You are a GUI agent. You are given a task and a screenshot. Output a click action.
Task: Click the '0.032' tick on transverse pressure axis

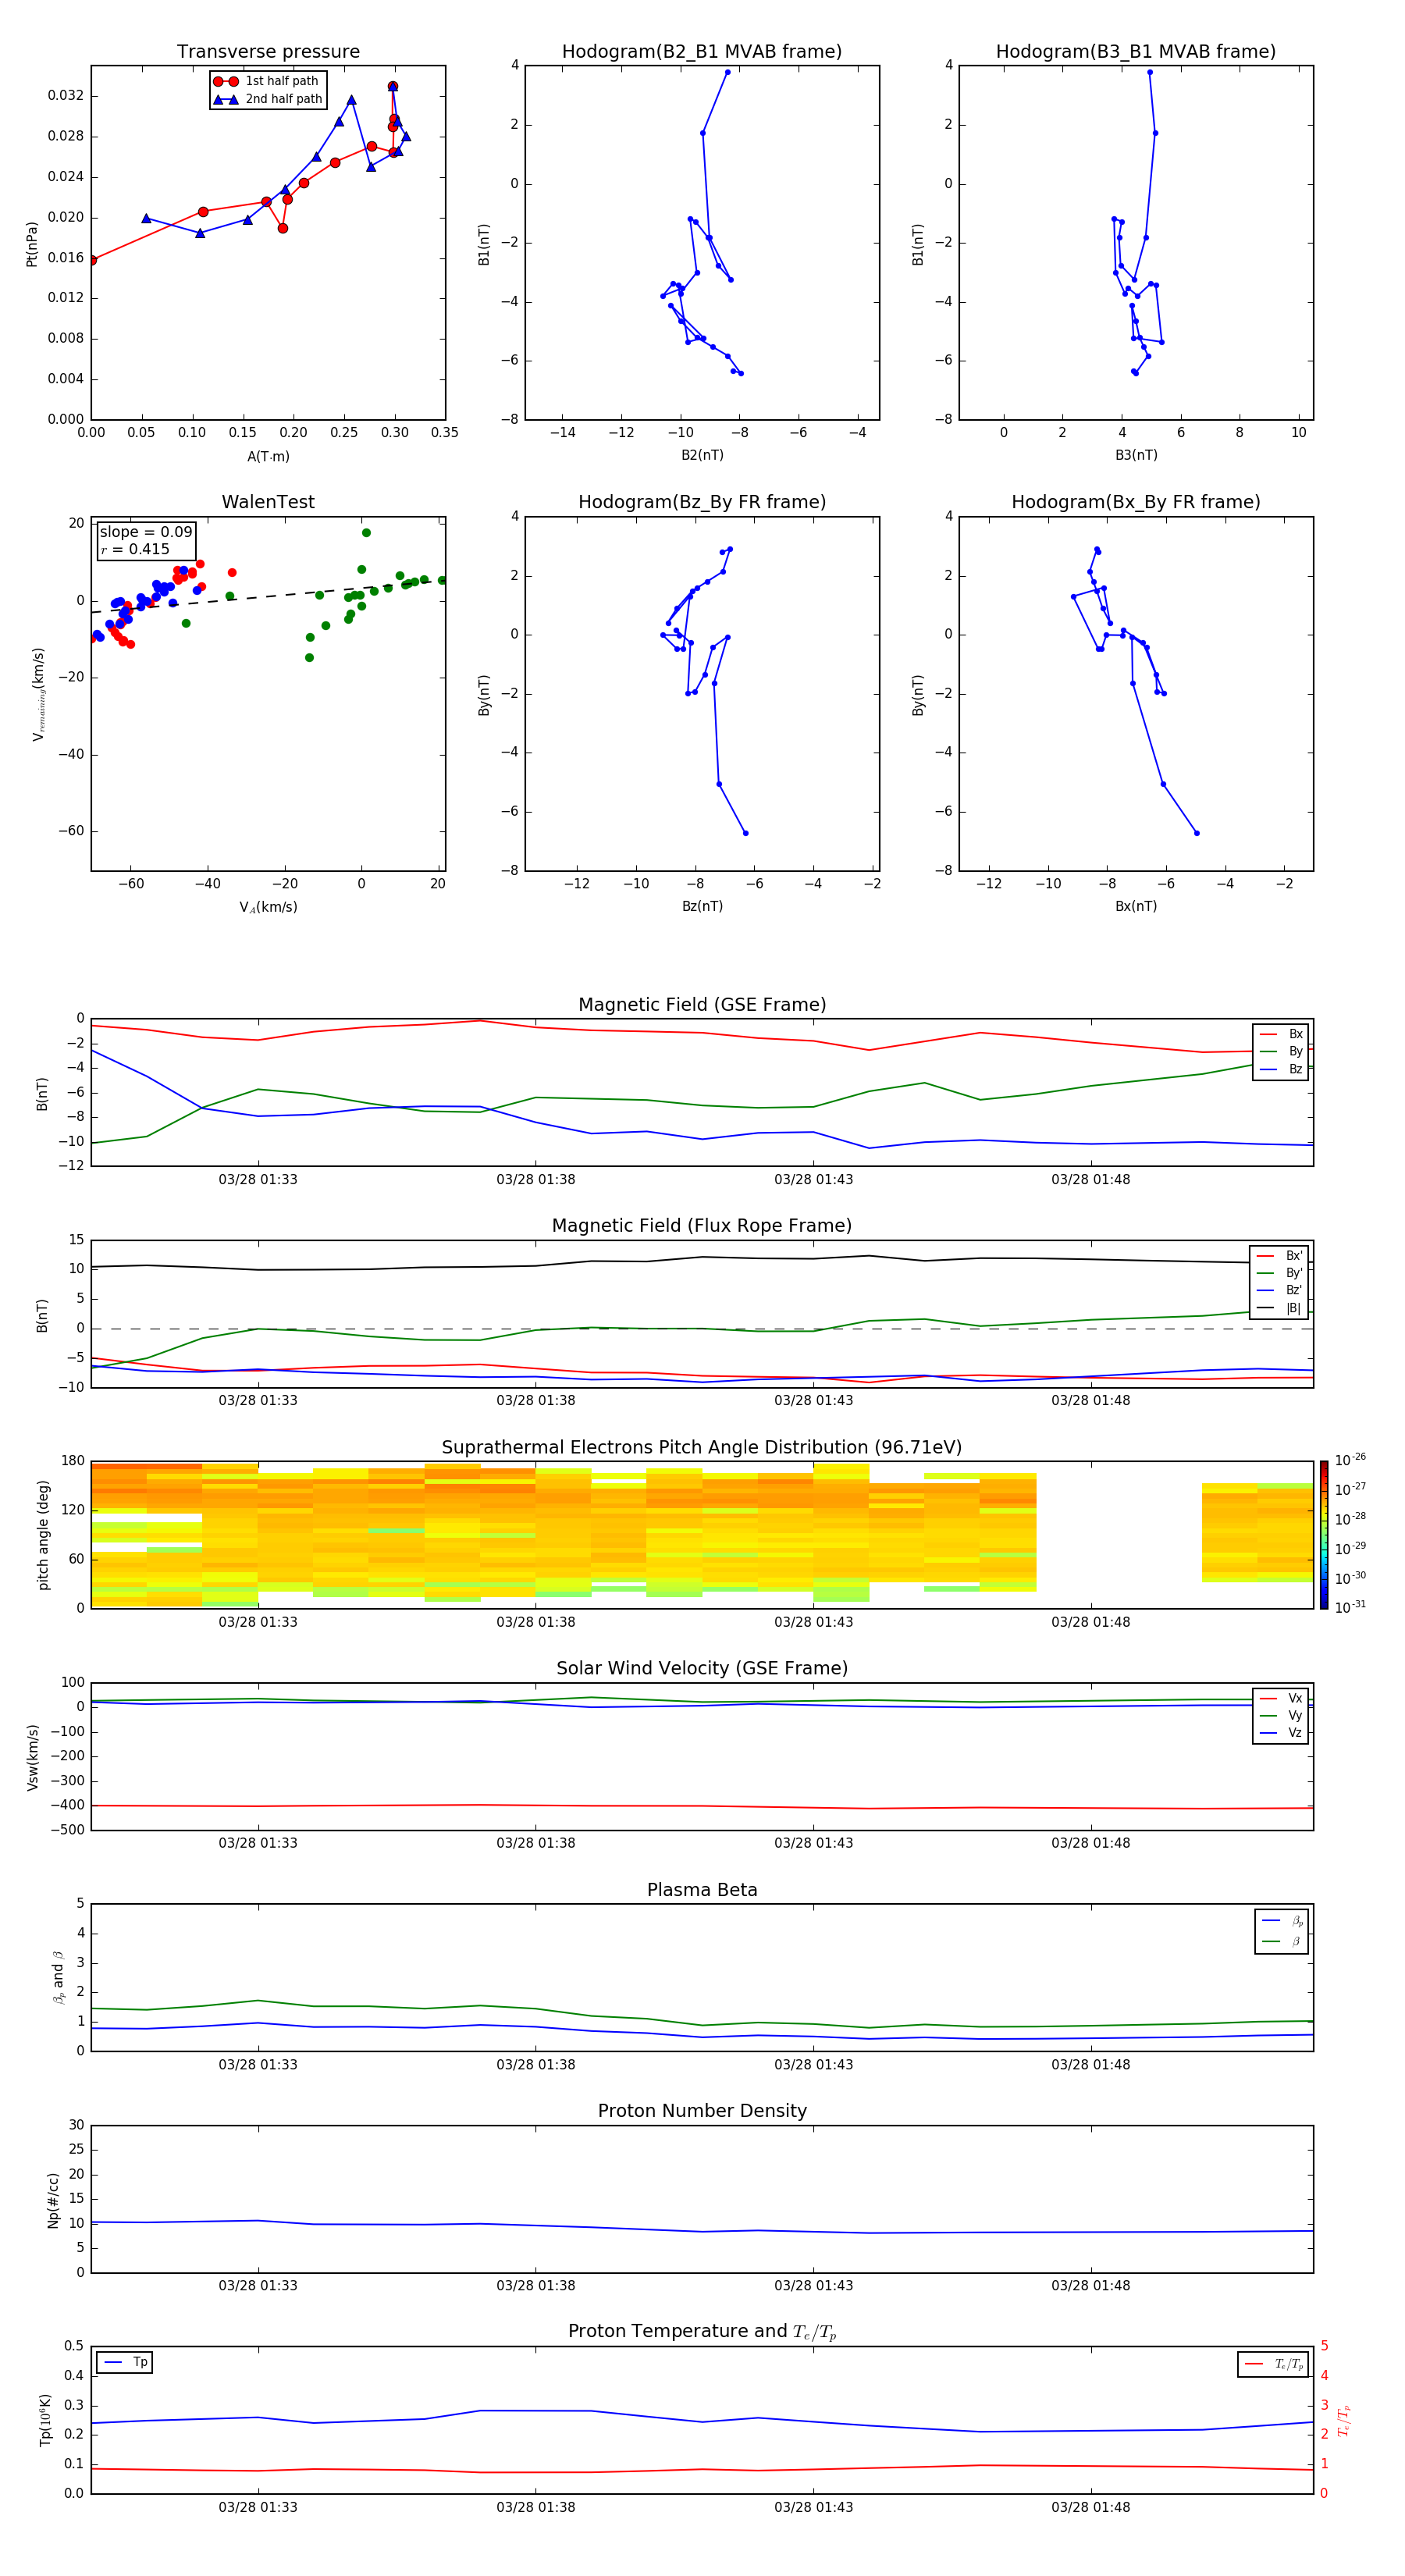pos(66,96)
